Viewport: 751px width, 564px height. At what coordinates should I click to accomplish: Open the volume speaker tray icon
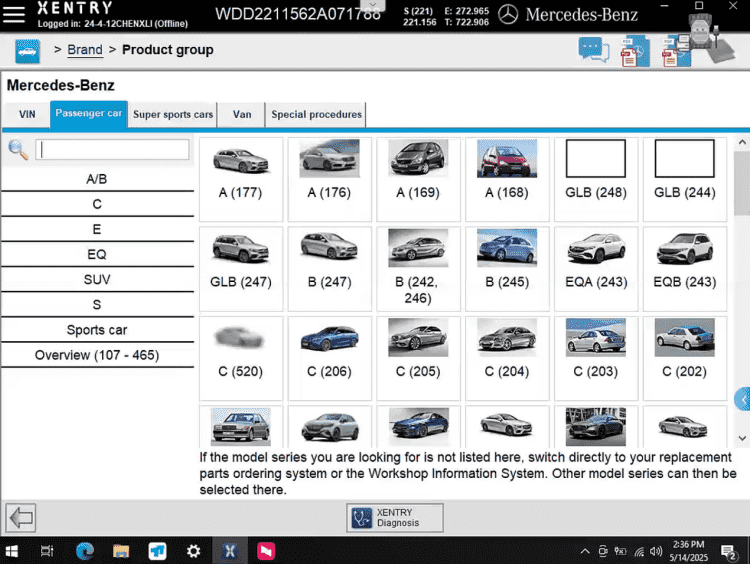click(656, 552)
